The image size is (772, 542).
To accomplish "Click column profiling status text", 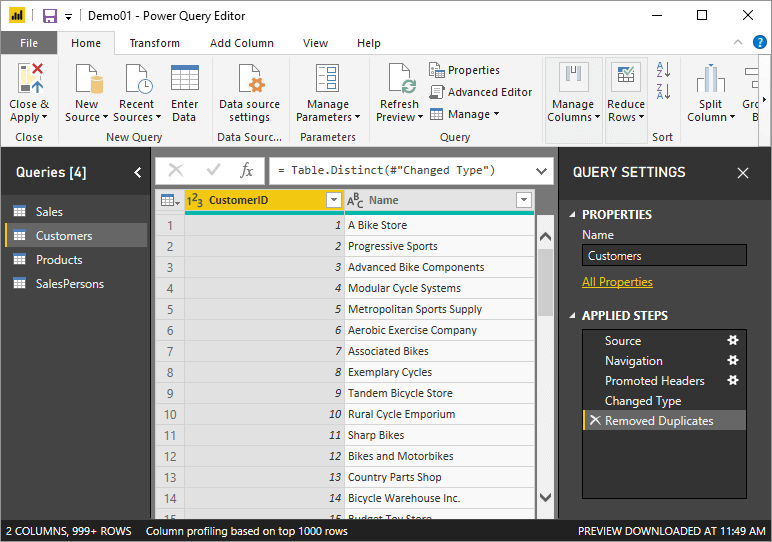I will [247, 531].
